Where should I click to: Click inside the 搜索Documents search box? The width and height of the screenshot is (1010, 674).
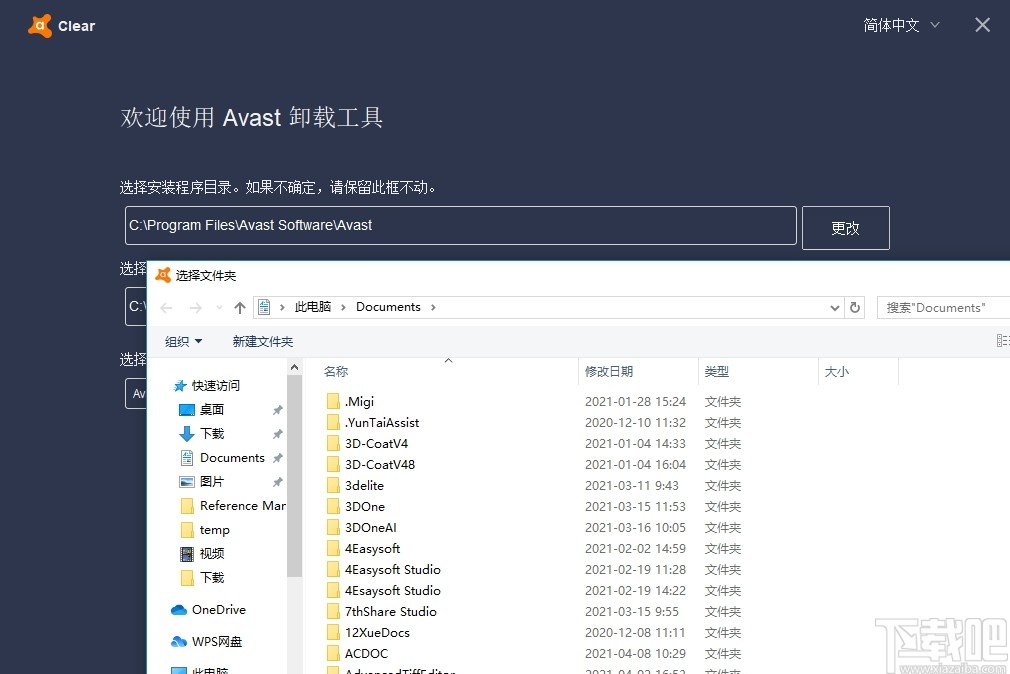pos(945,307)
